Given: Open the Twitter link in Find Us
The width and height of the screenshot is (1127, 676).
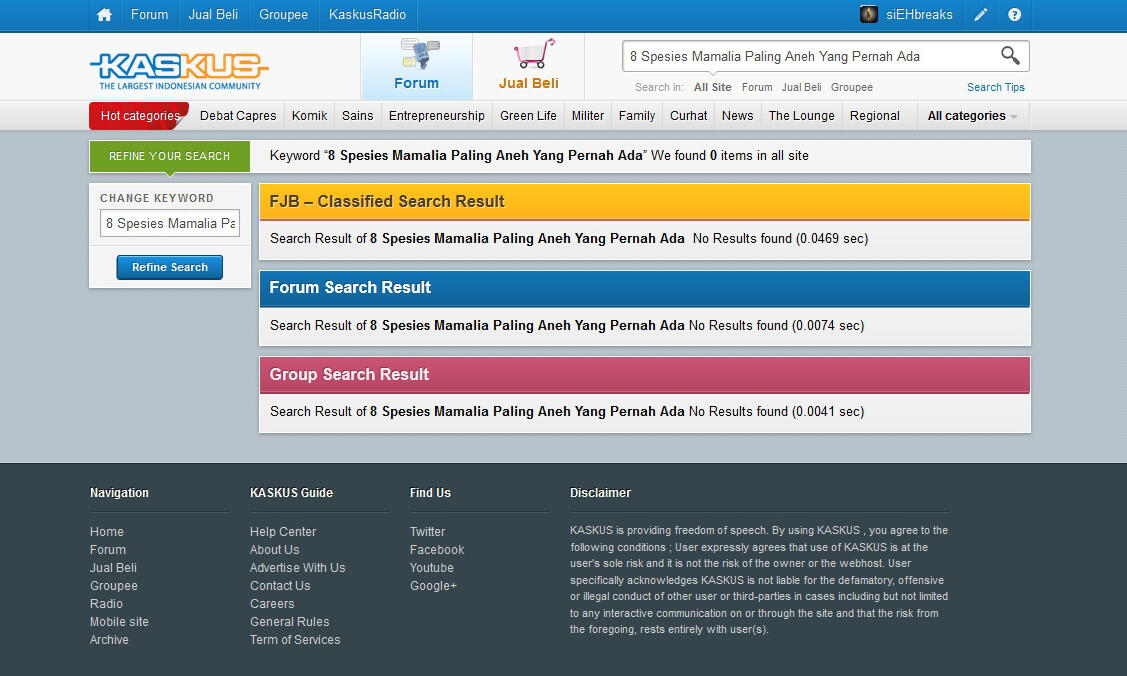Looking at the screenshot, I should 428,532.
